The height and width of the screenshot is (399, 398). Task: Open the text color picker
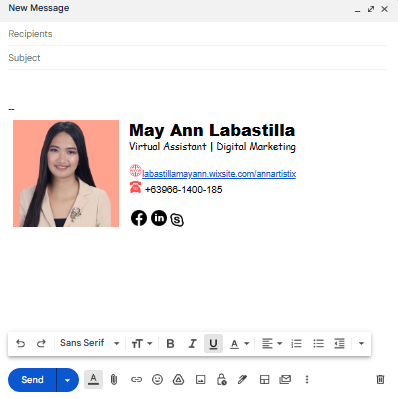(x=239, y=344)
